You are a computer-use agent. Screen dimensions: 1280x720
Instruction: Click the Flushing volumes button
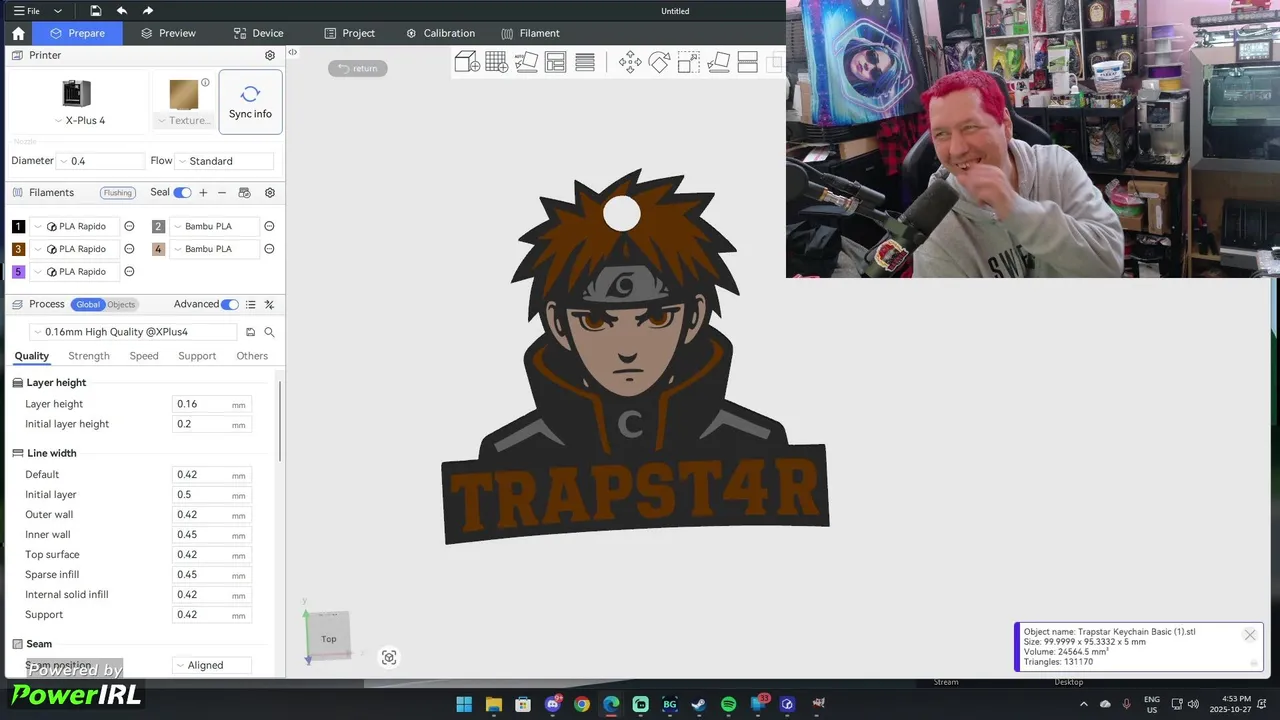[118, 193]
